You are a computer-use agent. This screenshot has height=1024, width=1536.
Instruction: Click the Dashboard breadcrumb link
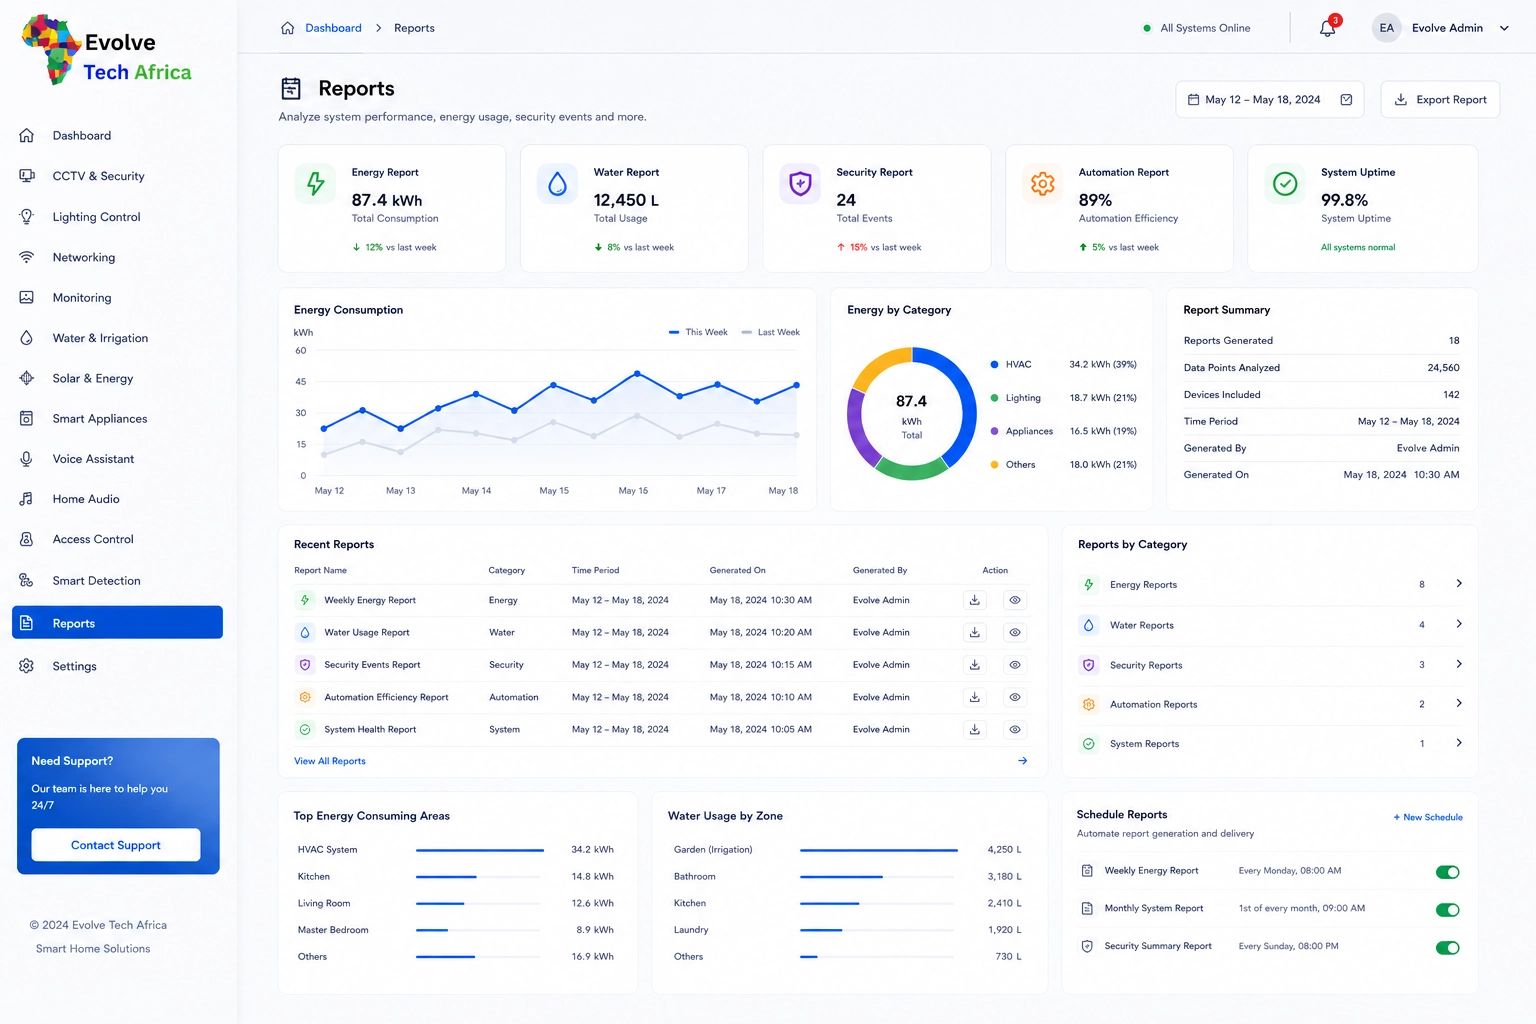coord(333,28)
